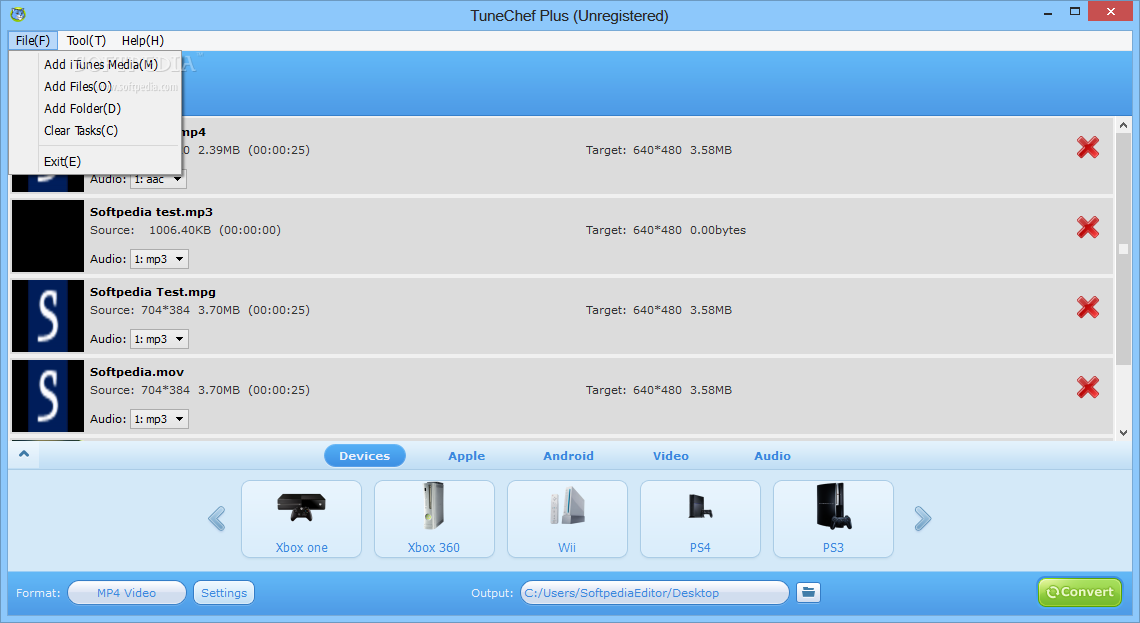Minimize the TuneChef Plus window
The height and width of the screenshot is (623, 1140).
click(x=1048, y=13)
